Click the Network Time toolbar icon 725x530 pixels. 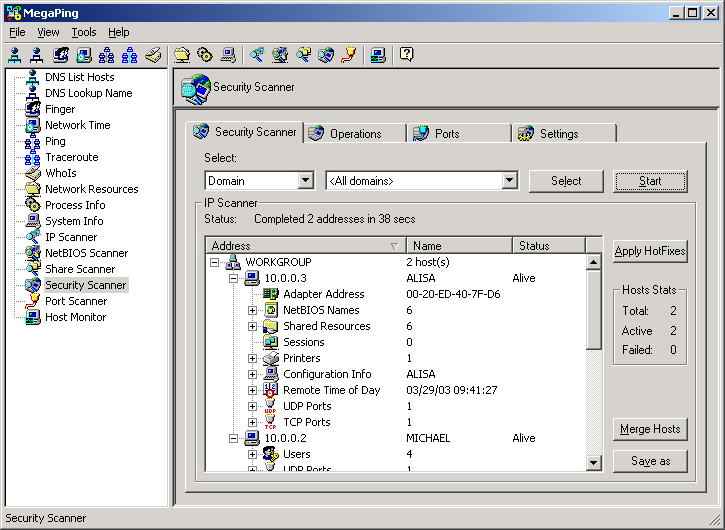84,55
